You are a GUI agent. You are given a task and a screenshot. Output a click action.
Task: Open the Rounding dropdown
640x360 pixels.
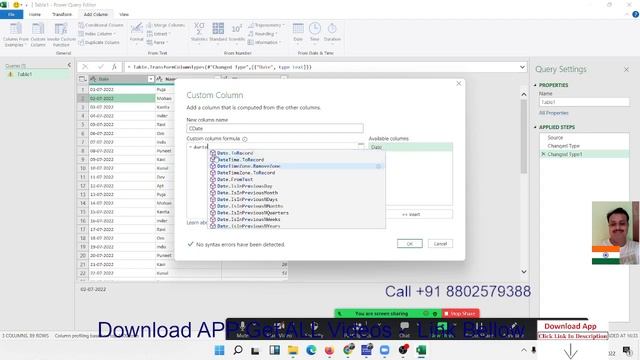point(262,34)
